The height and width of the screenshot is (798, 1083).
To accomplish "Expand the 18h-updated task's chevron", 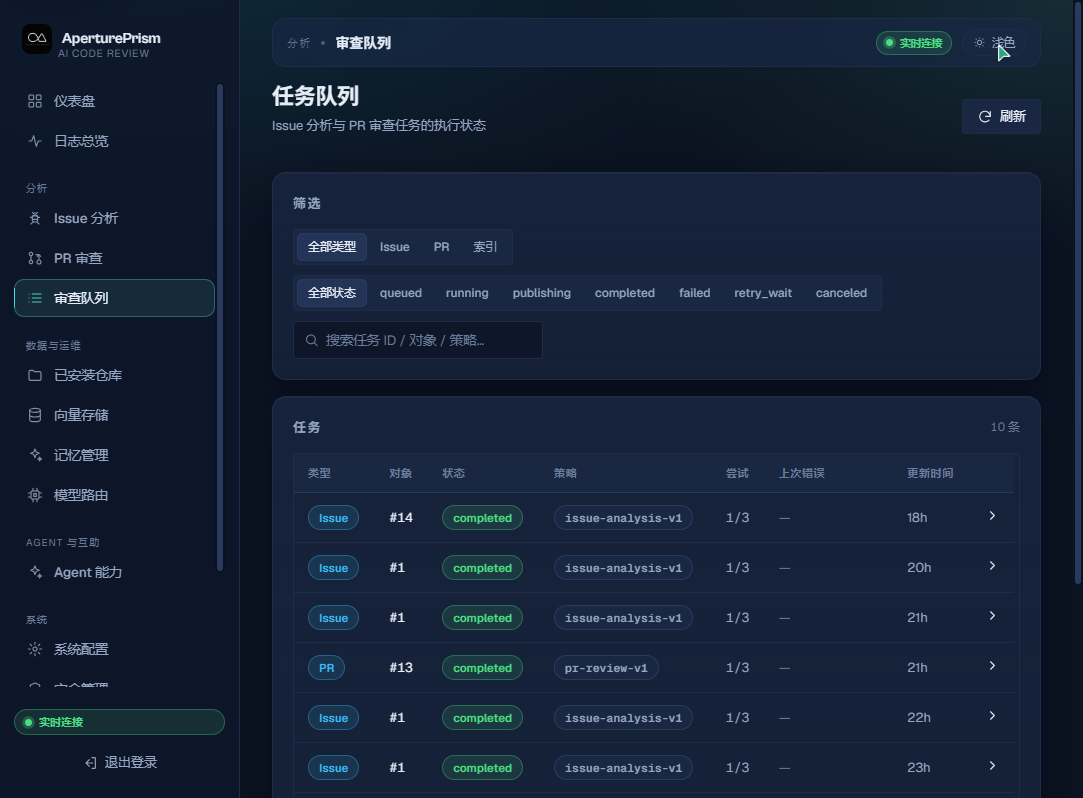I will (x=992, y=516).
